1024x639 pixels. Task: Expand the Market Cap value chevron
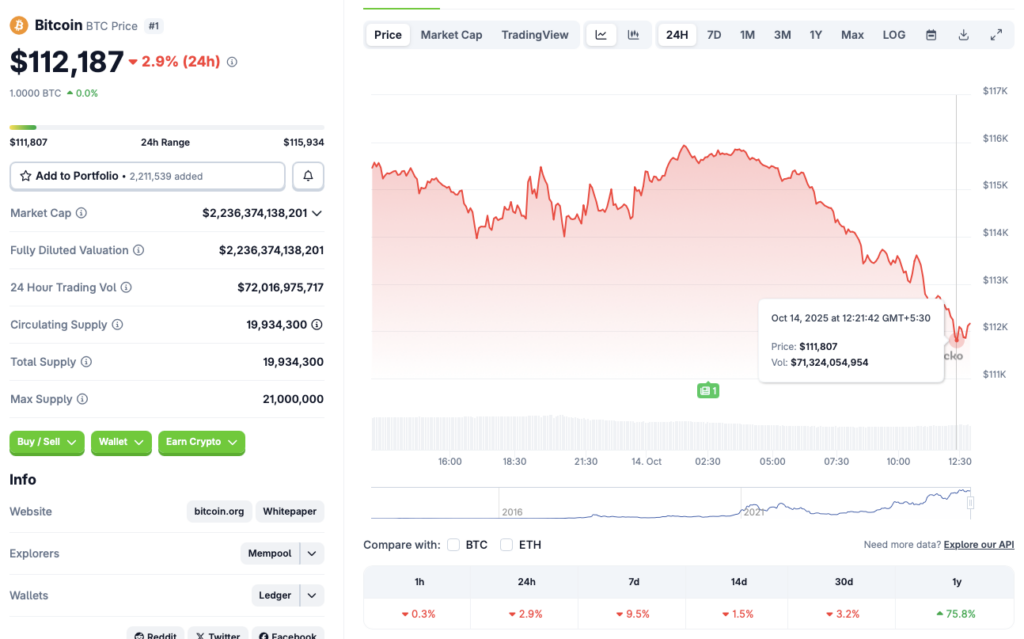(317, 213)
